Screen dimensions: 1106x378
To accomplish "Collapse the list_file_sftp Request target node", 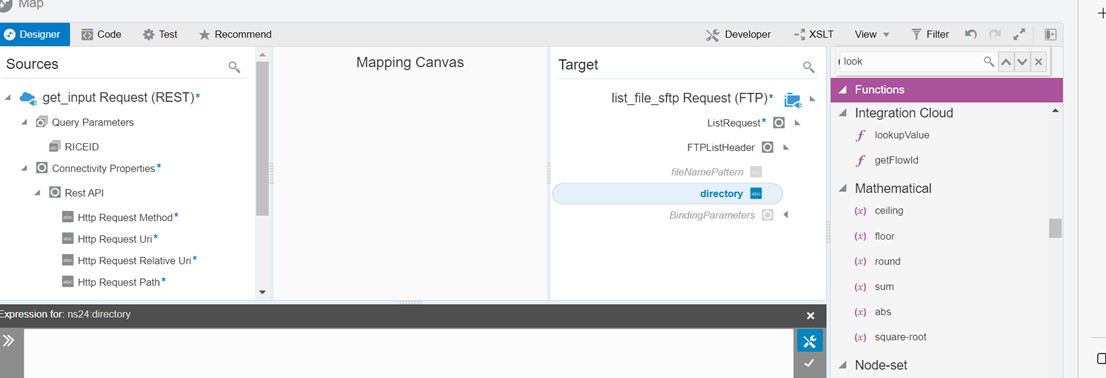I will (x=813, y=99).
